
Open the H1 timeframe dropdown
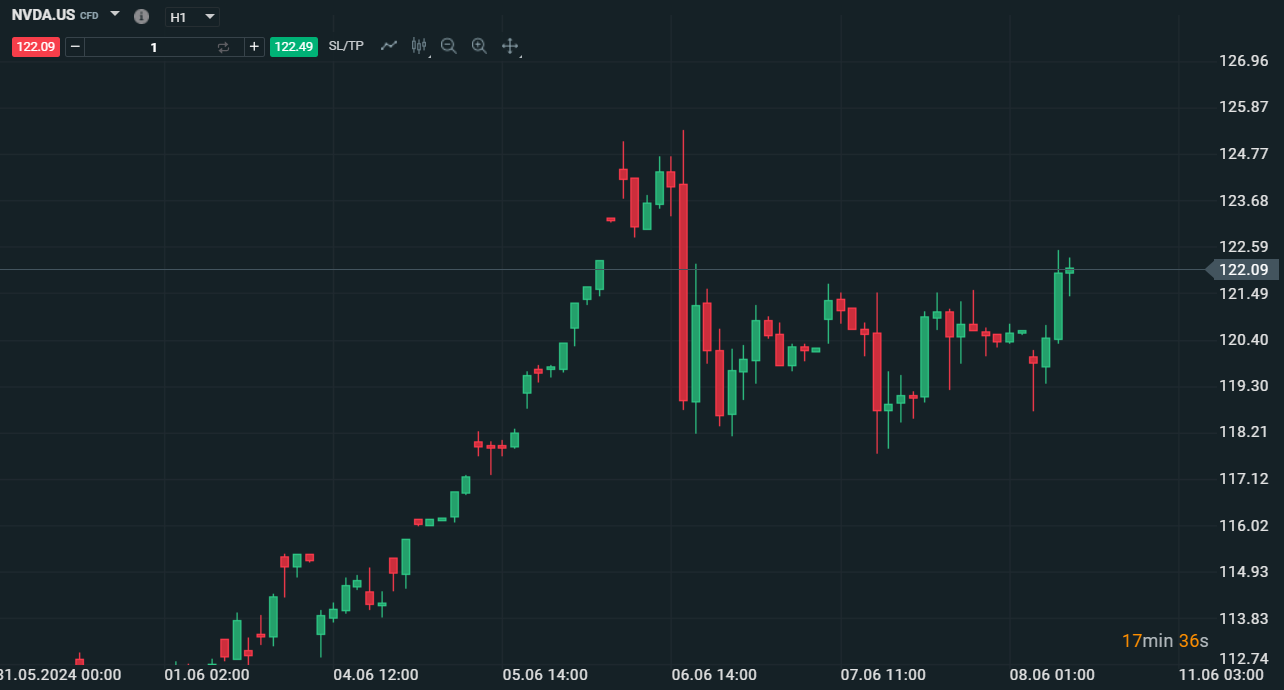(x=193, y=17)
